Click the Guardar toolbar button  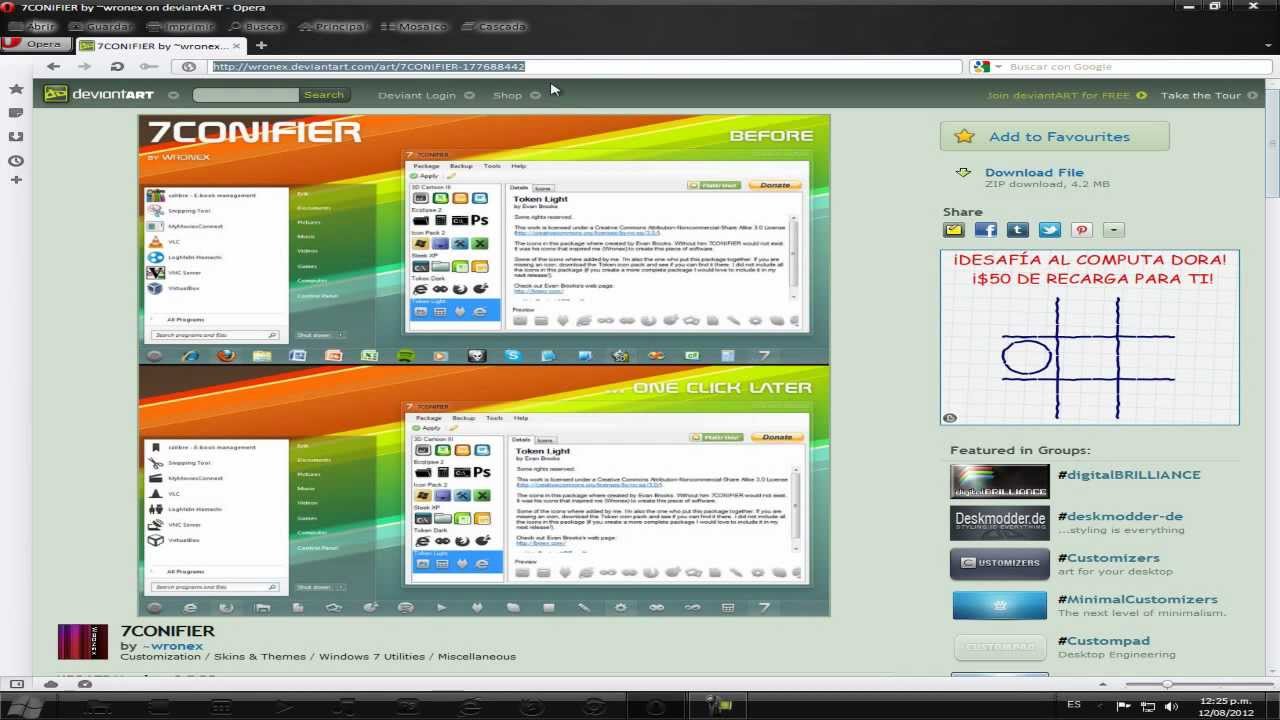click(100, 27)
